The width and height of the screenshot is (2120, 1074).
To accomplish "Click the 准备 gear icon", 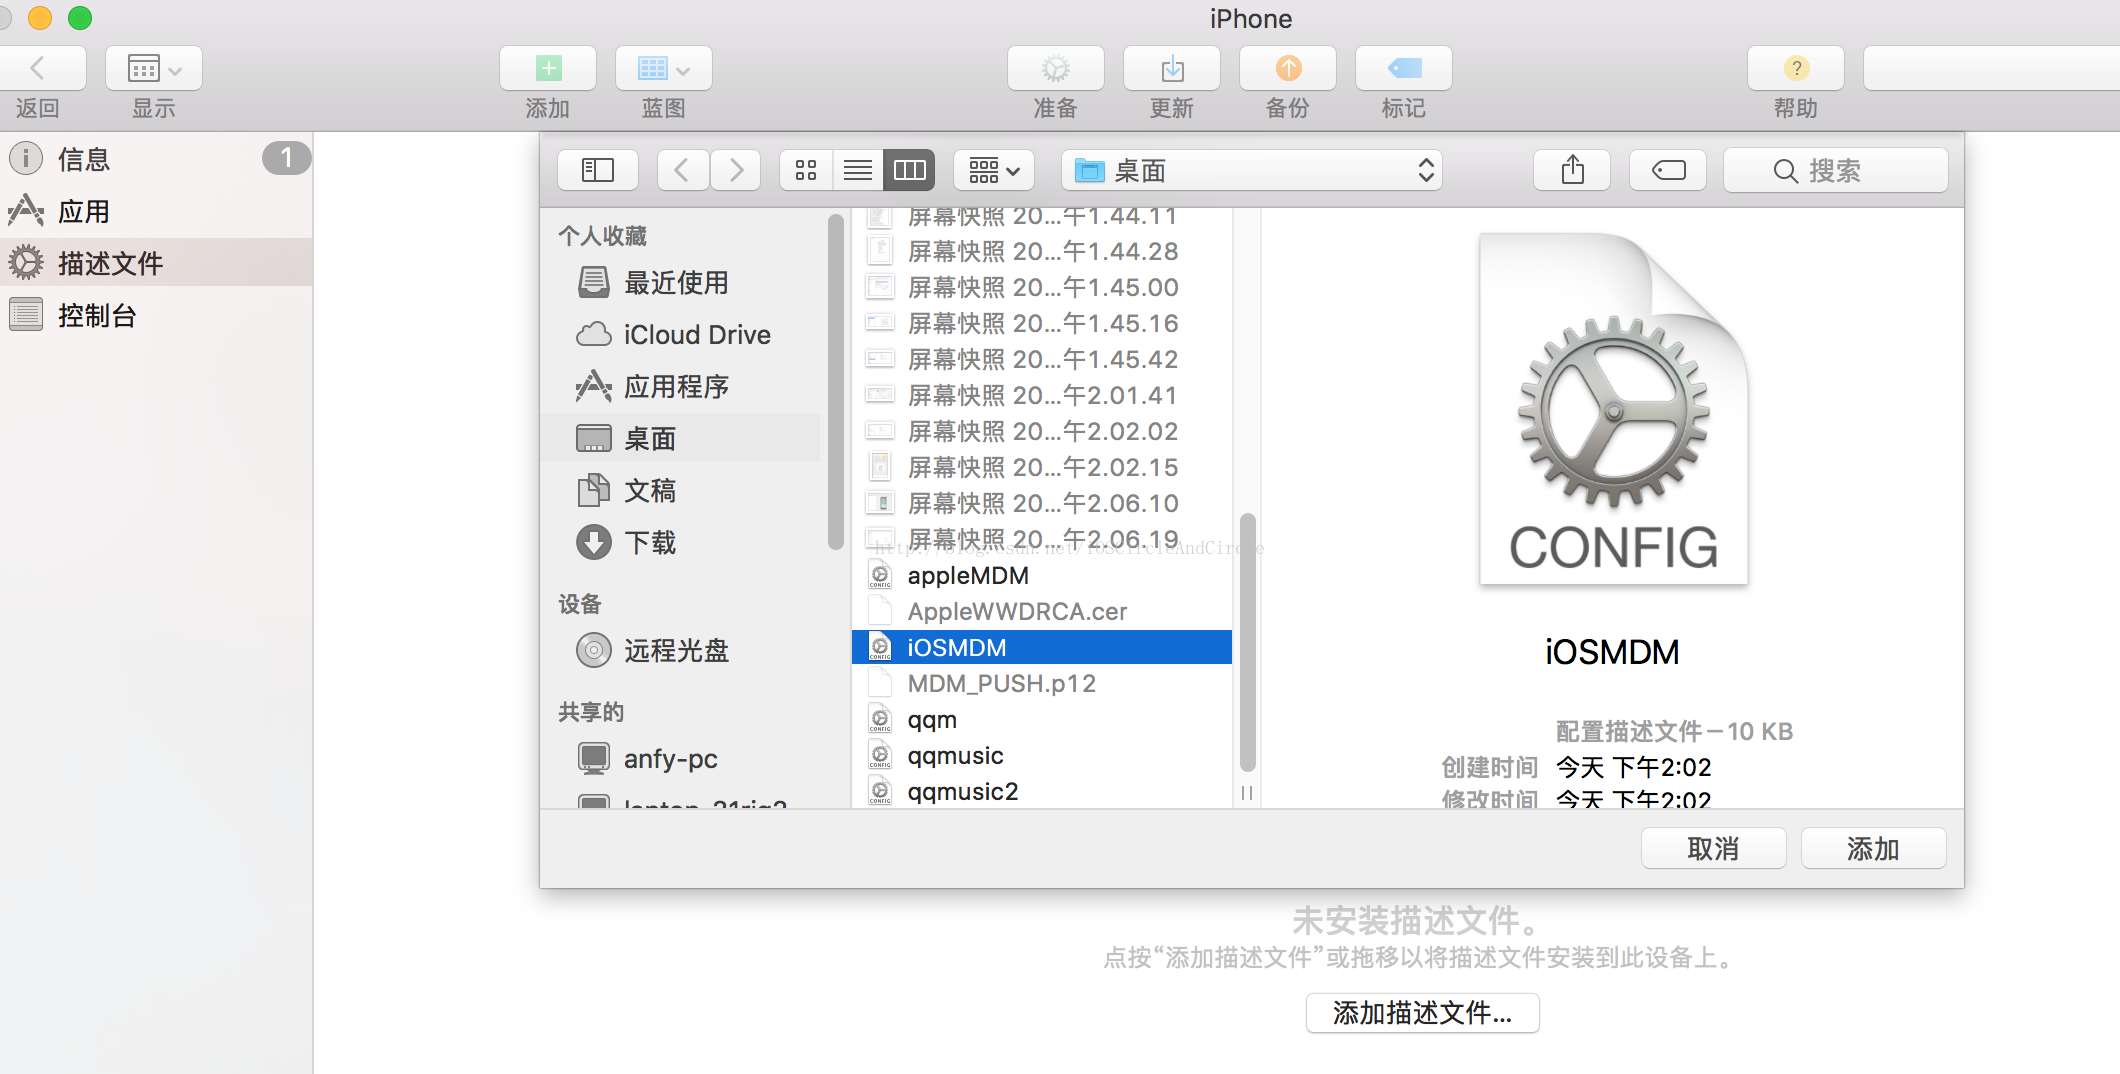I will (x=1056, y=69).
